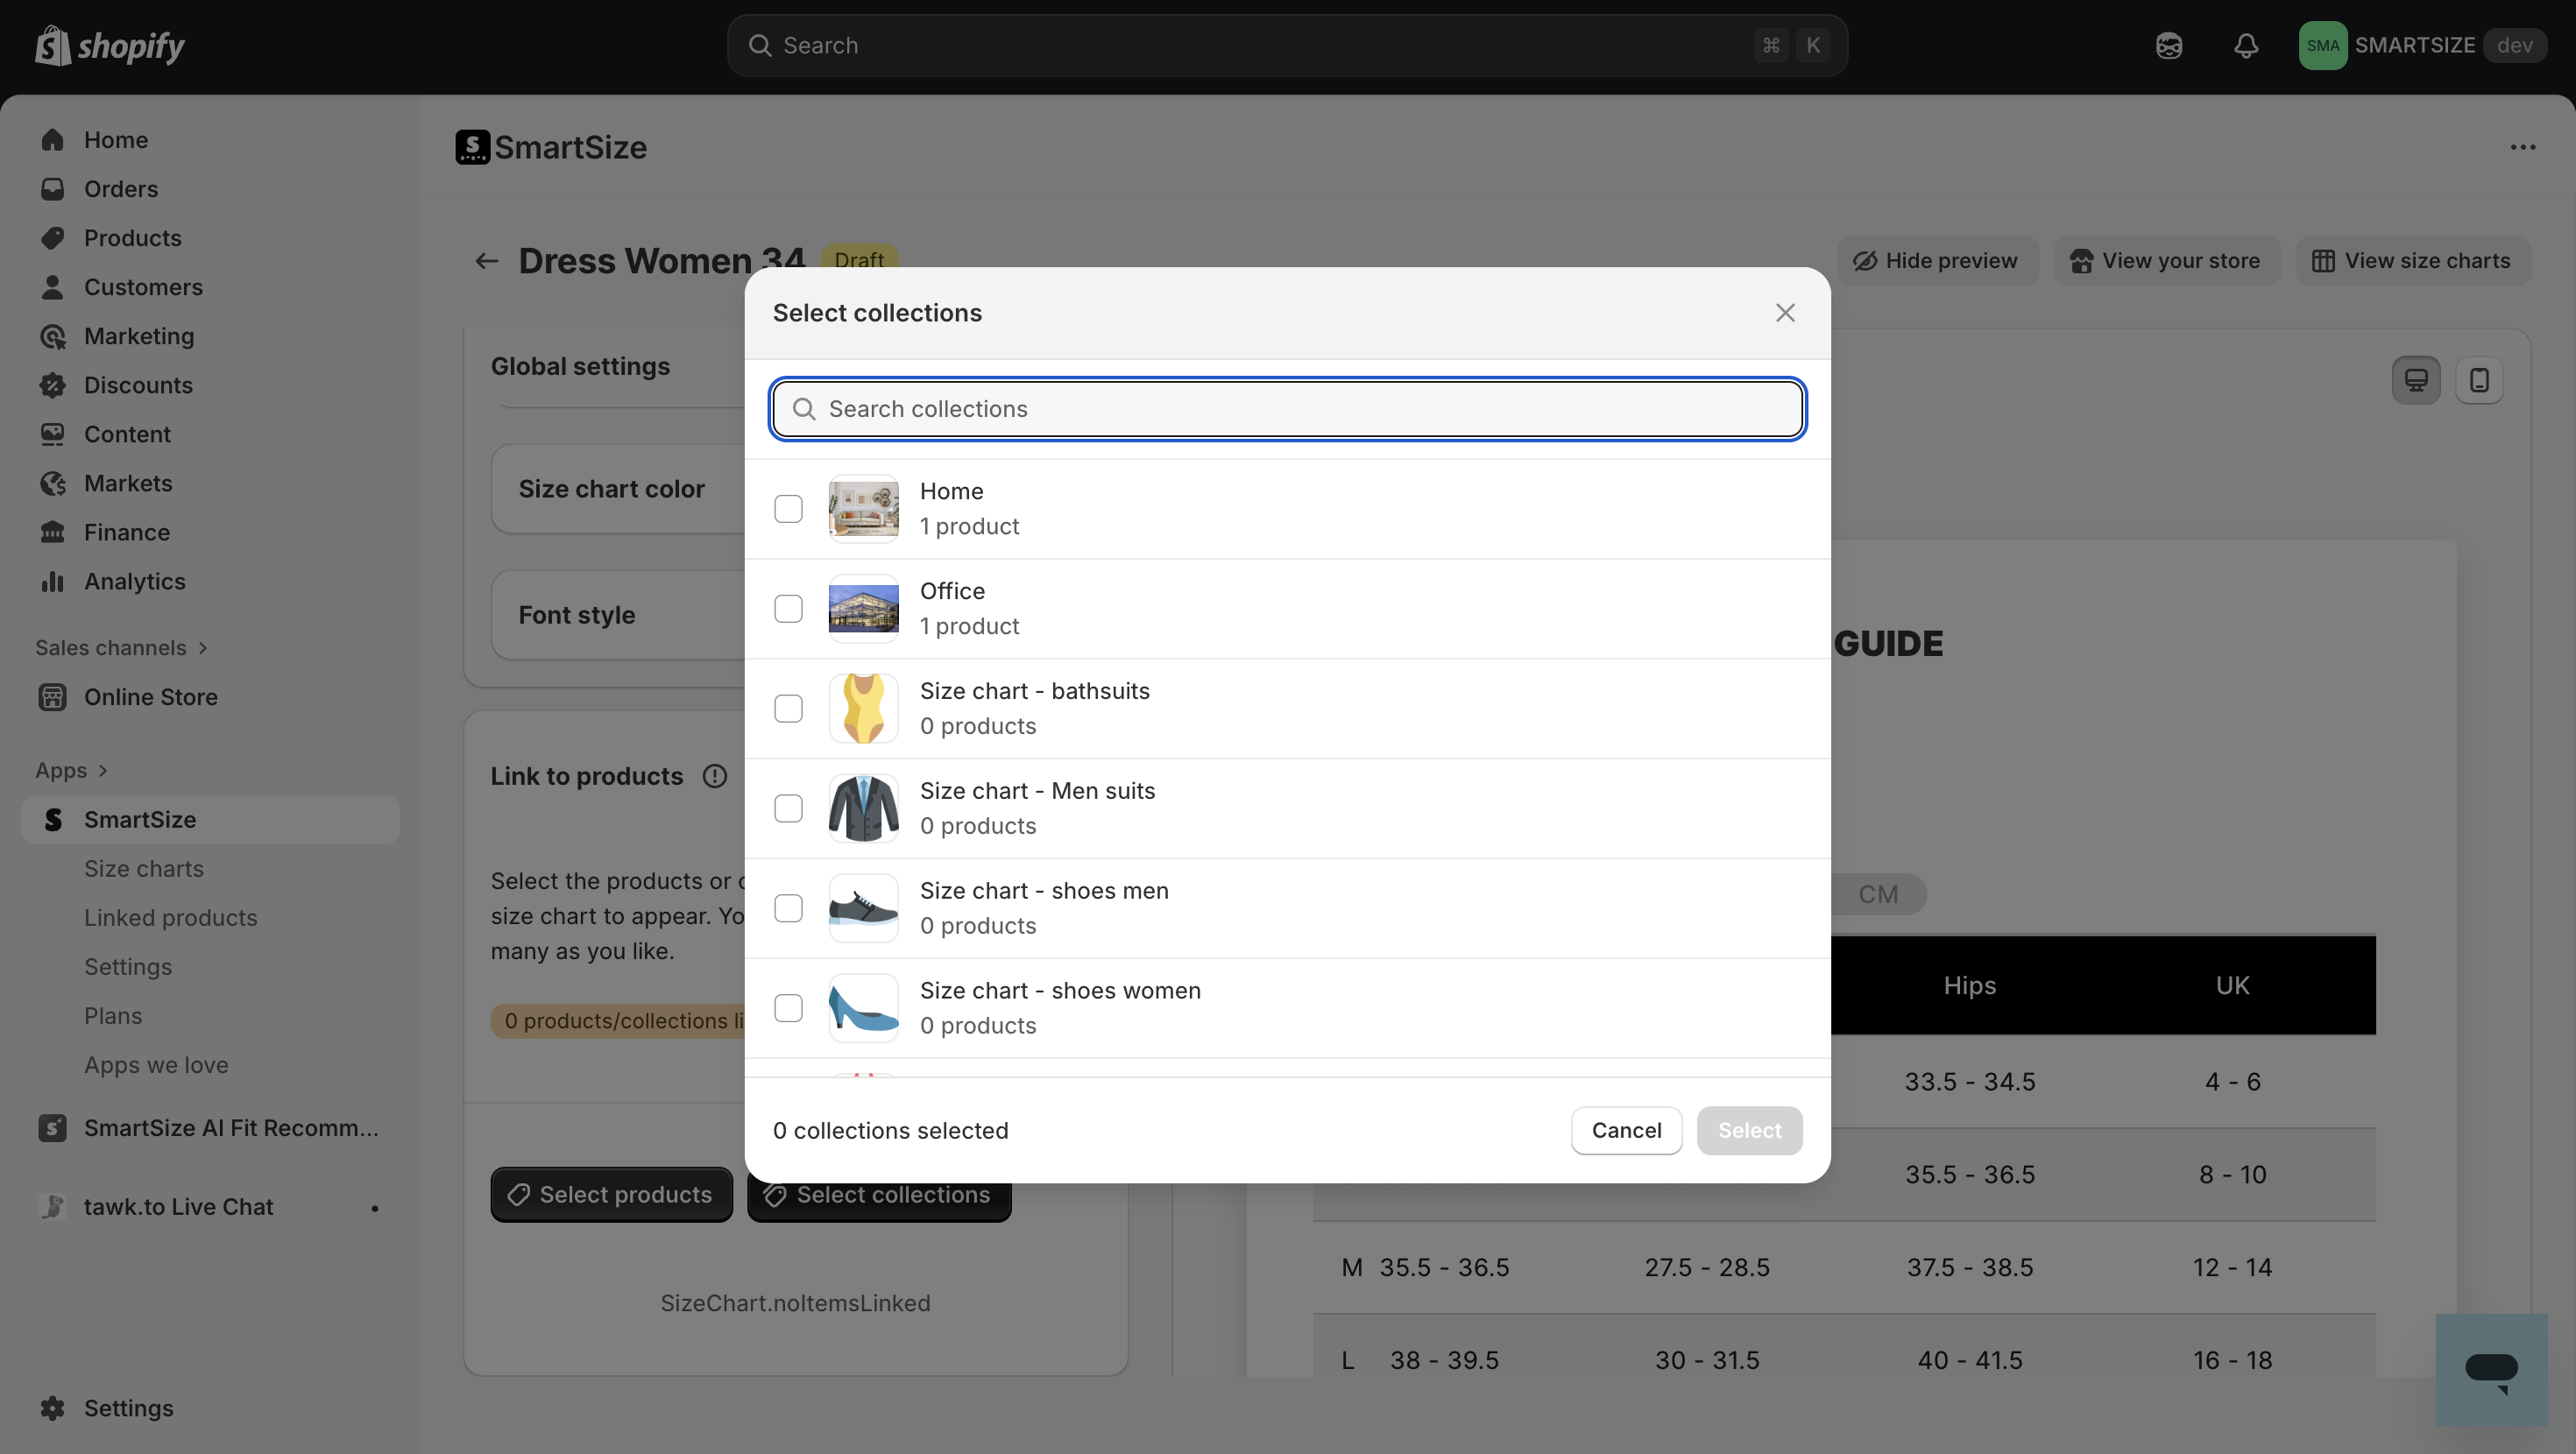The width and height of the screenshot is (2576, 1454).
Task: Open the tawk.to chat widget bubble
Action: [x=2490, y=1368]
